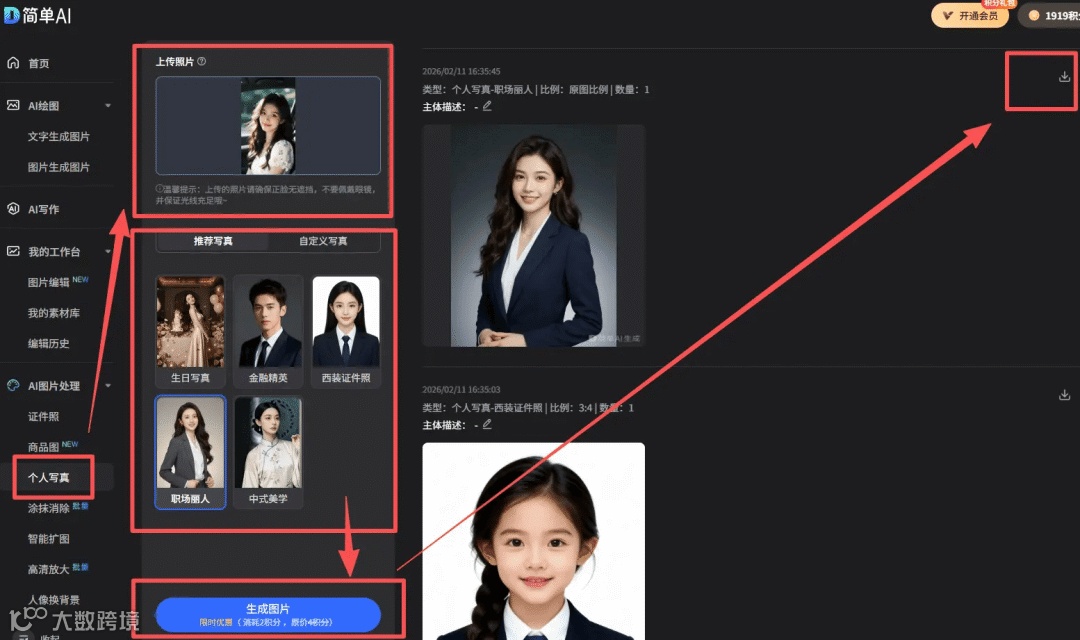Image resolution: width=1080 pixels, height=640 pixels.
Task: Select 个人写真 in sidebar
Action: (48, 477)
